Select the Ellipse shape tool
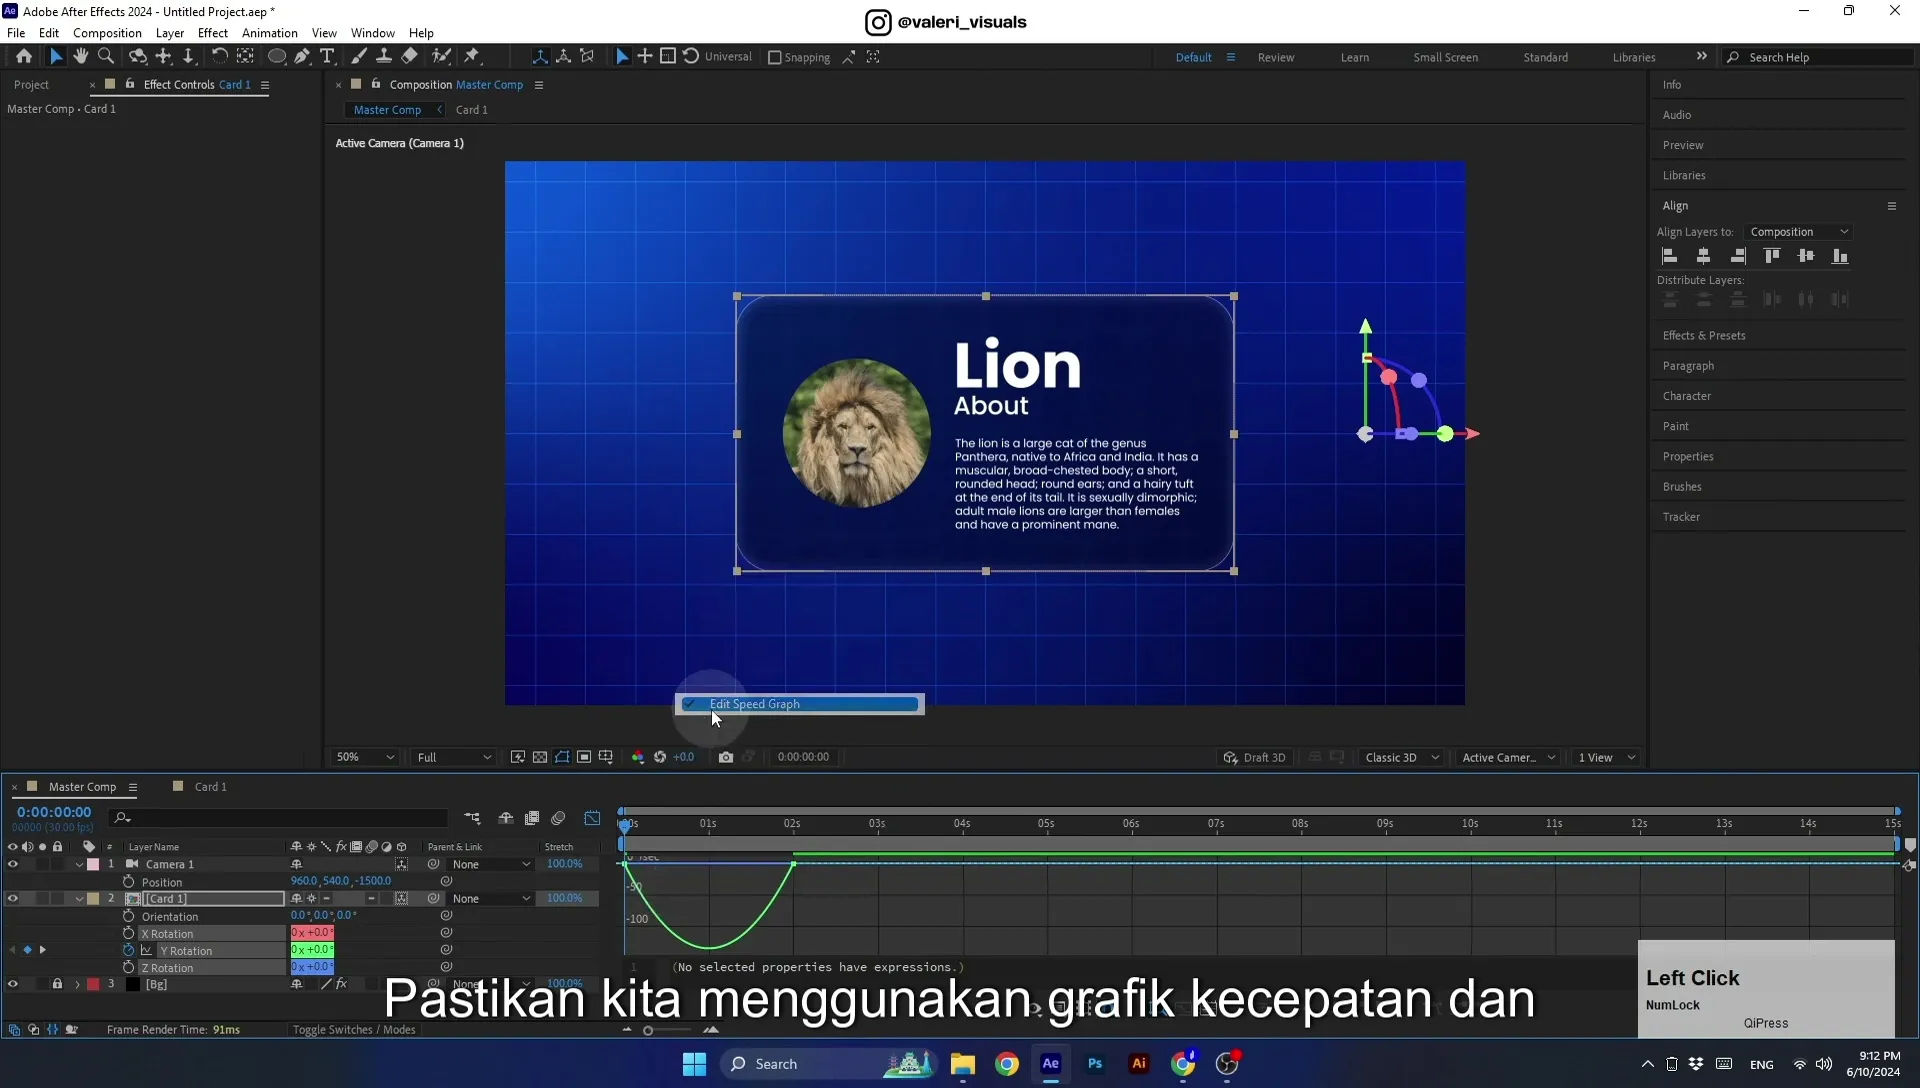This screenshot has height=1088, width=1920. 277,57
